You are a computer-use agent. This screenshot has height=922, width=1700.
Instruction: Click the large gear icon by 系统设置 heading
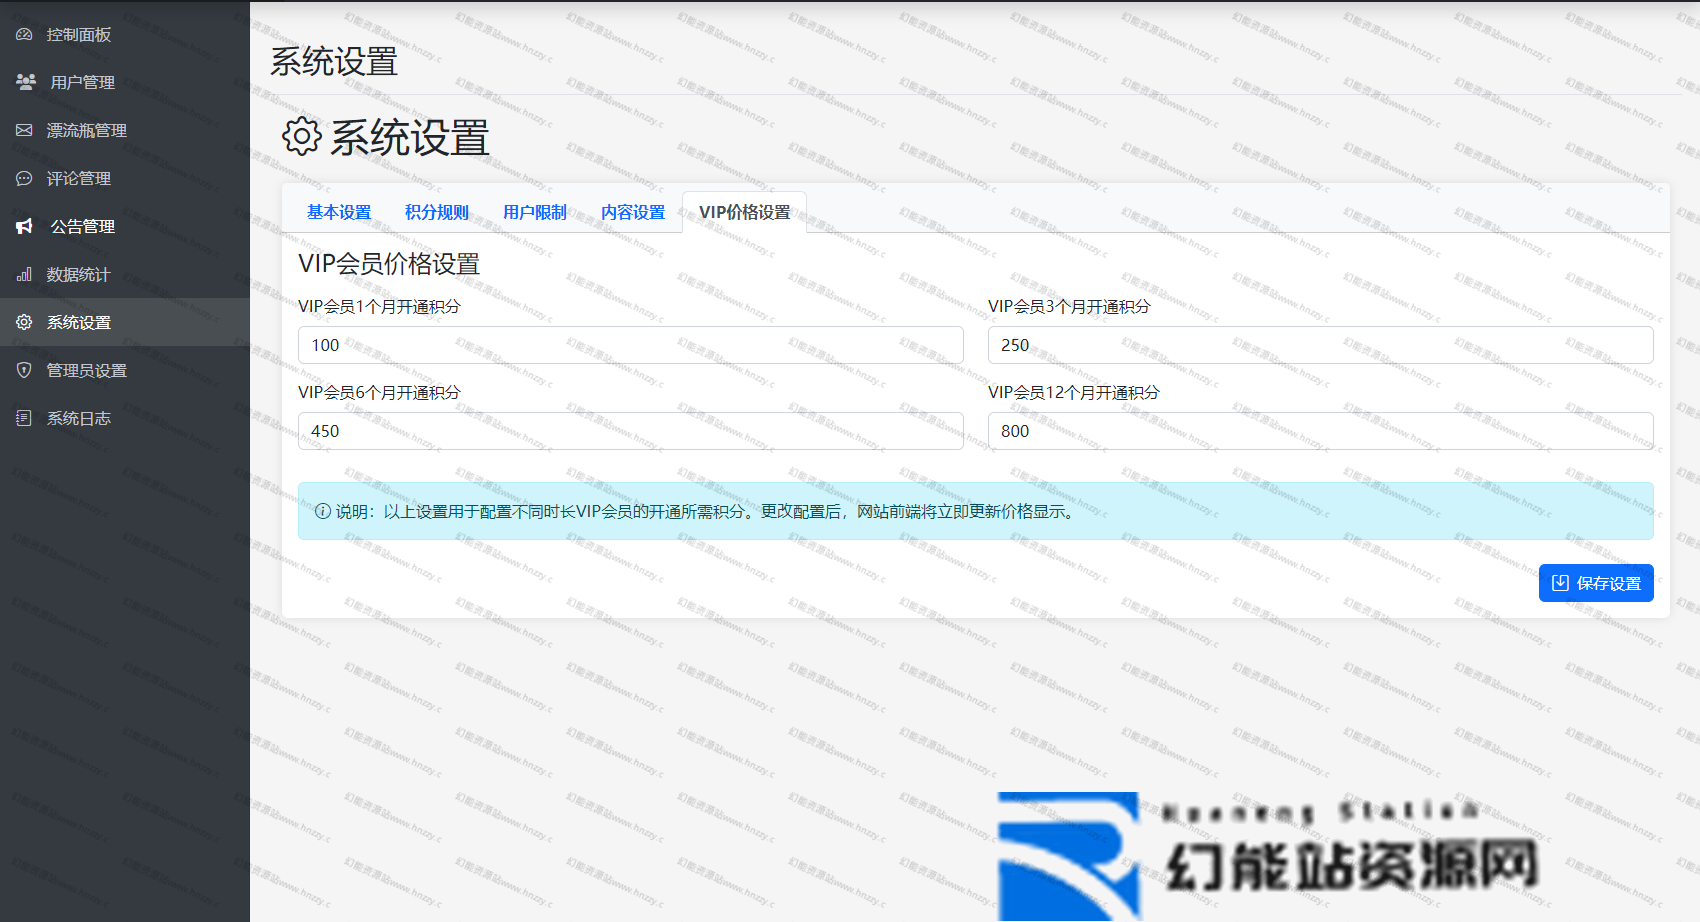coord(301,137)
